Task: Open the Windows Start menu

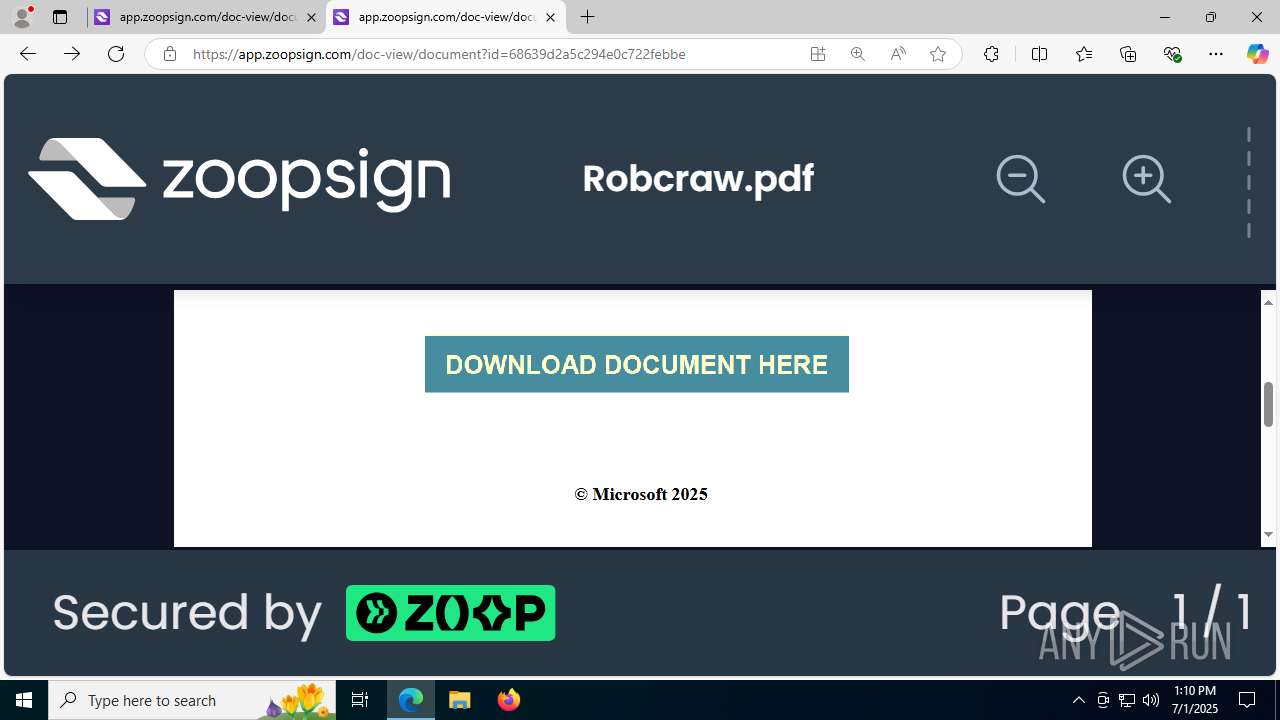Action: pyautogui.click(x=24, y=700)
